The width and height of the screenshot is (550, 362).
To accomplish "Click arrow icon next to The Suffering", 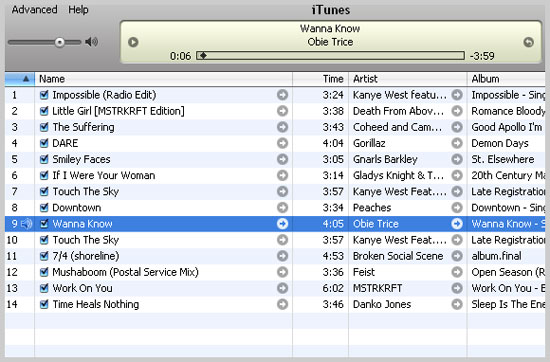I will click(x=282, y=127).
